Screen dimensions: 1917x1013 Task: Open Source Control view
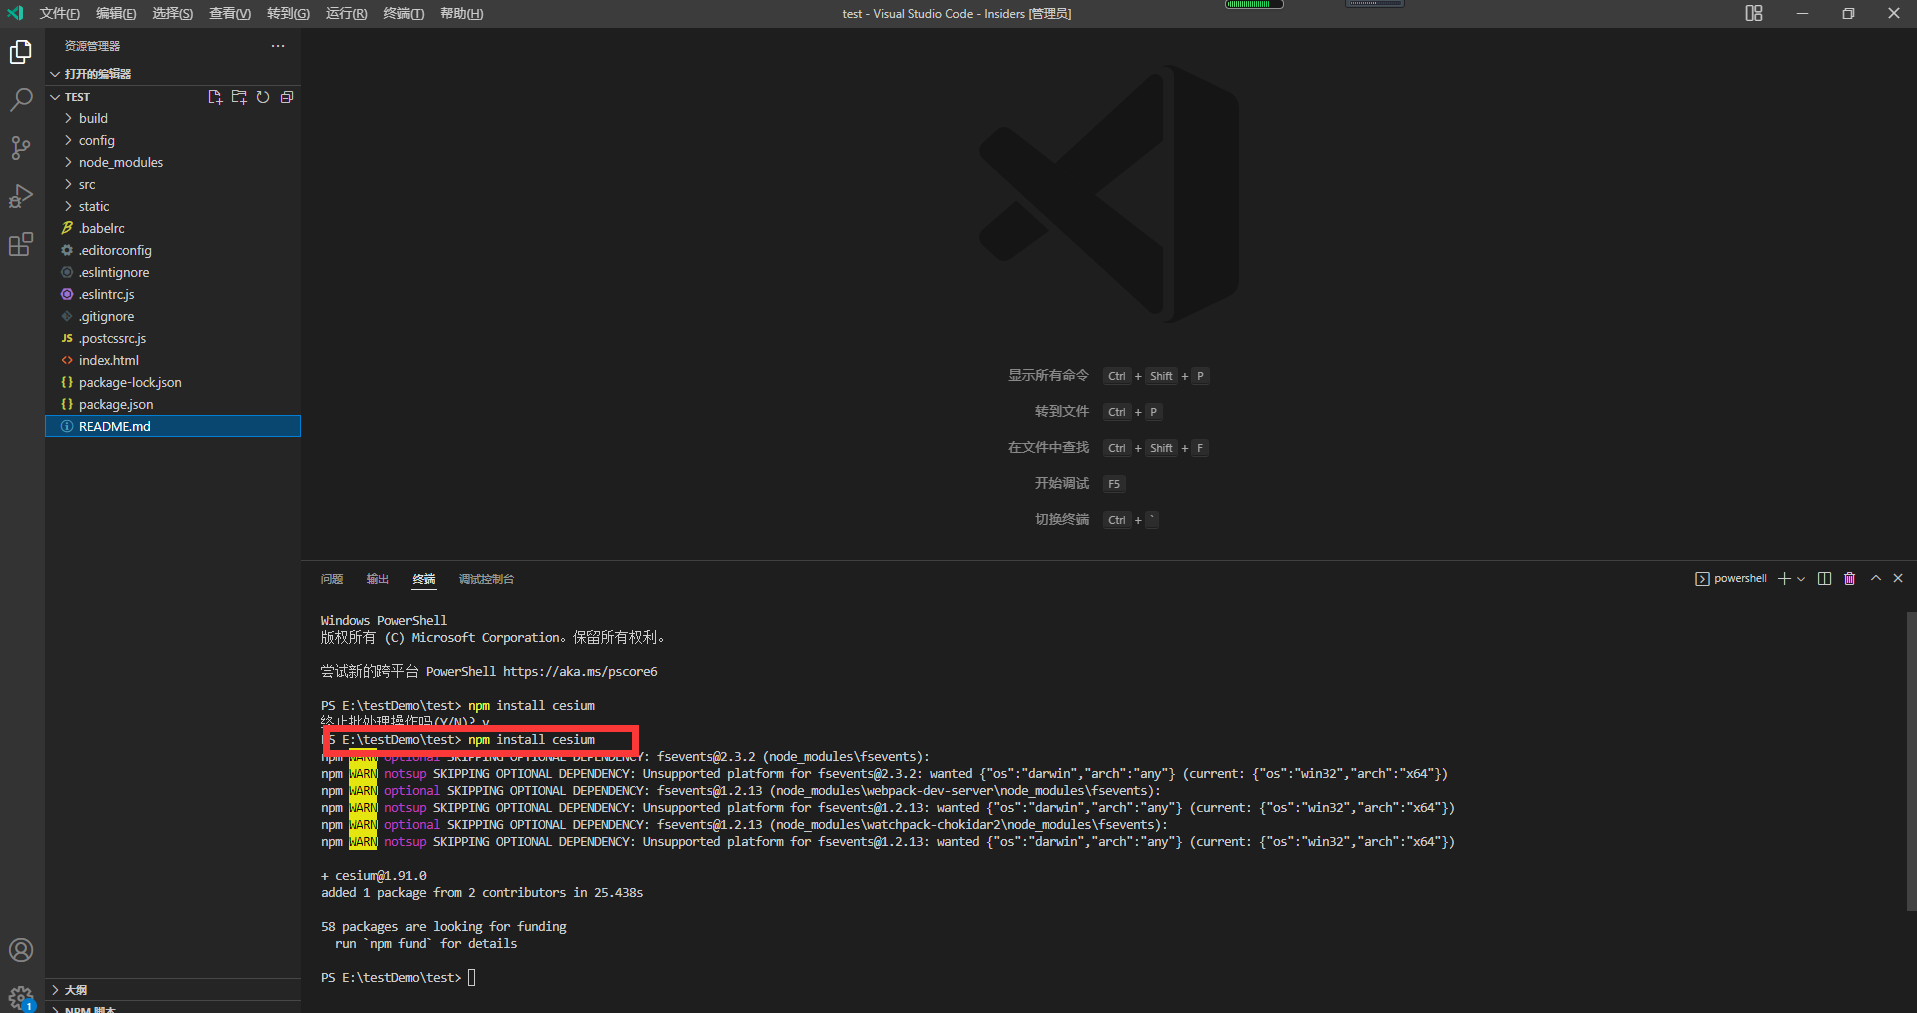(x=21, y=148)
